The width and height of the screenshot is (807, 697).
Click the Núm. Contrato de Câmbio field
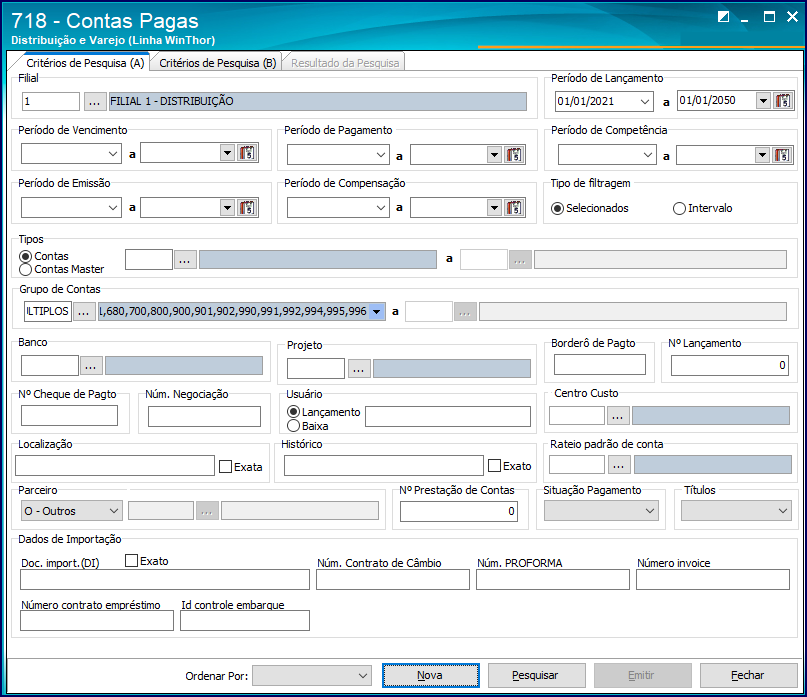coord(393,580)
